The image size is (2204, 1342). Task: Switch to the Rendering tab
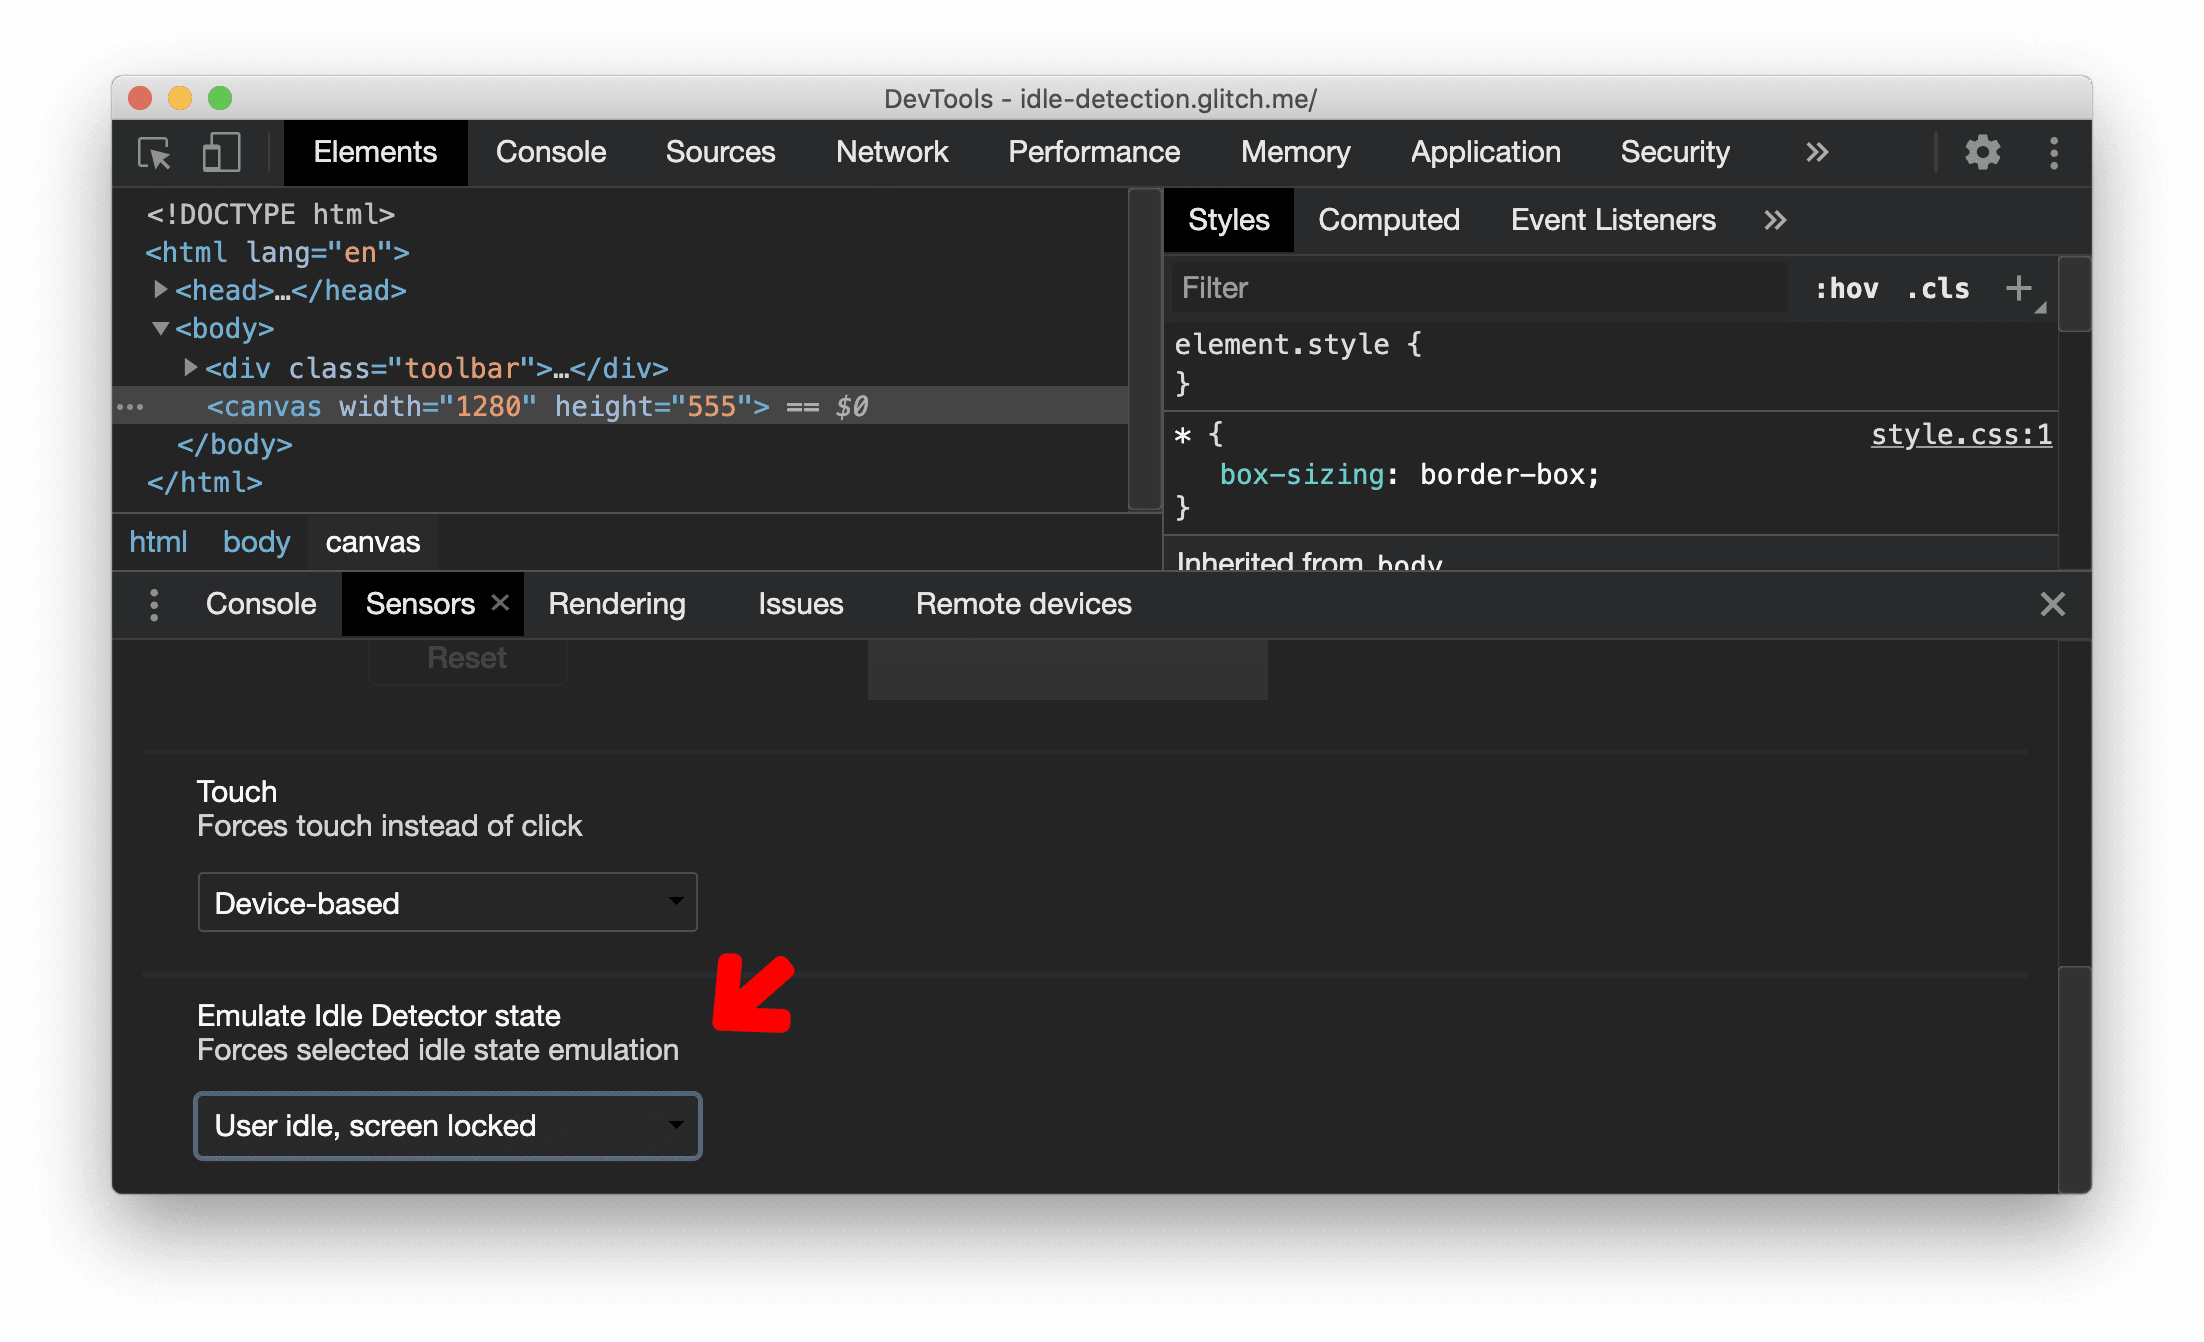pyautogui.click(x=616, y=605)
